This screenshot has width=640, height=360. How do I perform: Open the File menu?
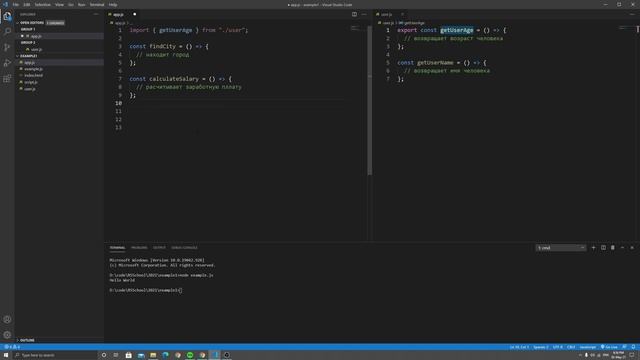pyautogui.click(x=16, y=4)
